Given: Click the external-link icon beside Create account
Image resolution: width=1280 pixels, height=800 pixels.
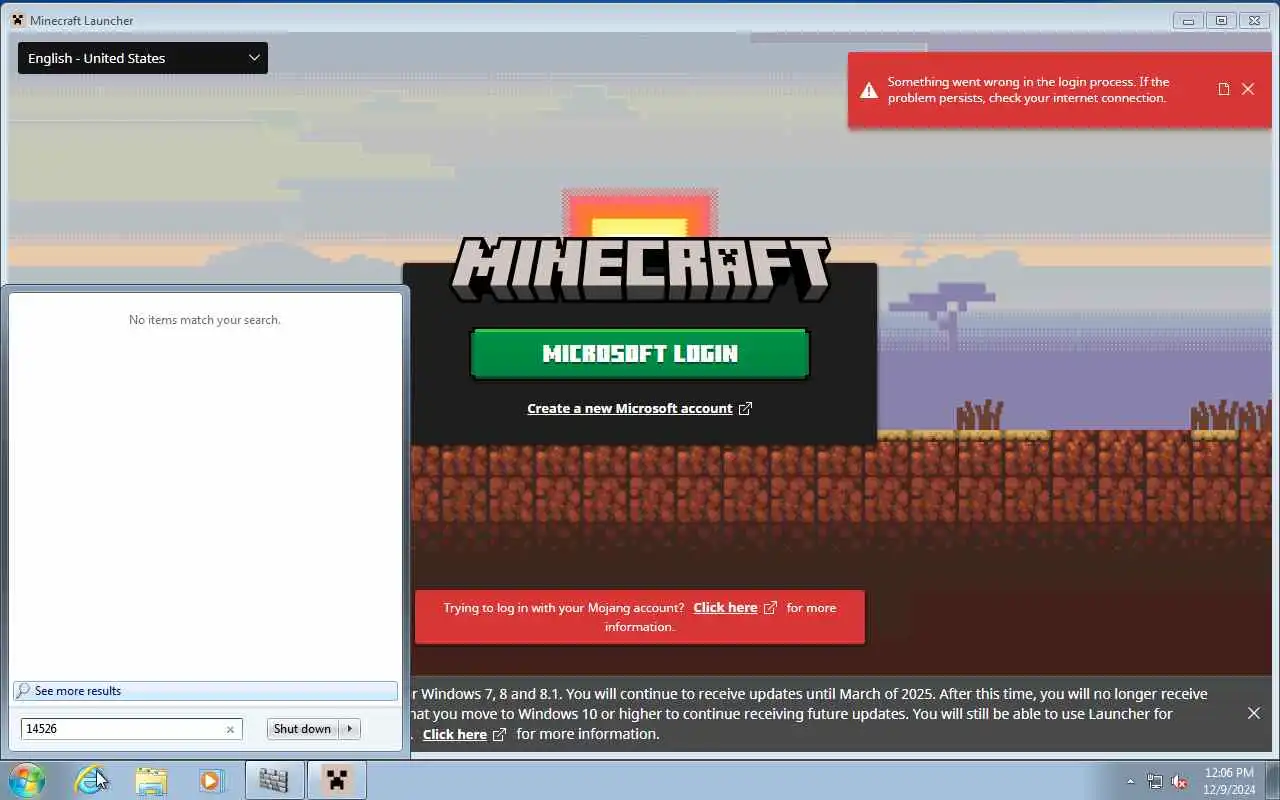Looking at the screenshot, I should pos(745,408).
